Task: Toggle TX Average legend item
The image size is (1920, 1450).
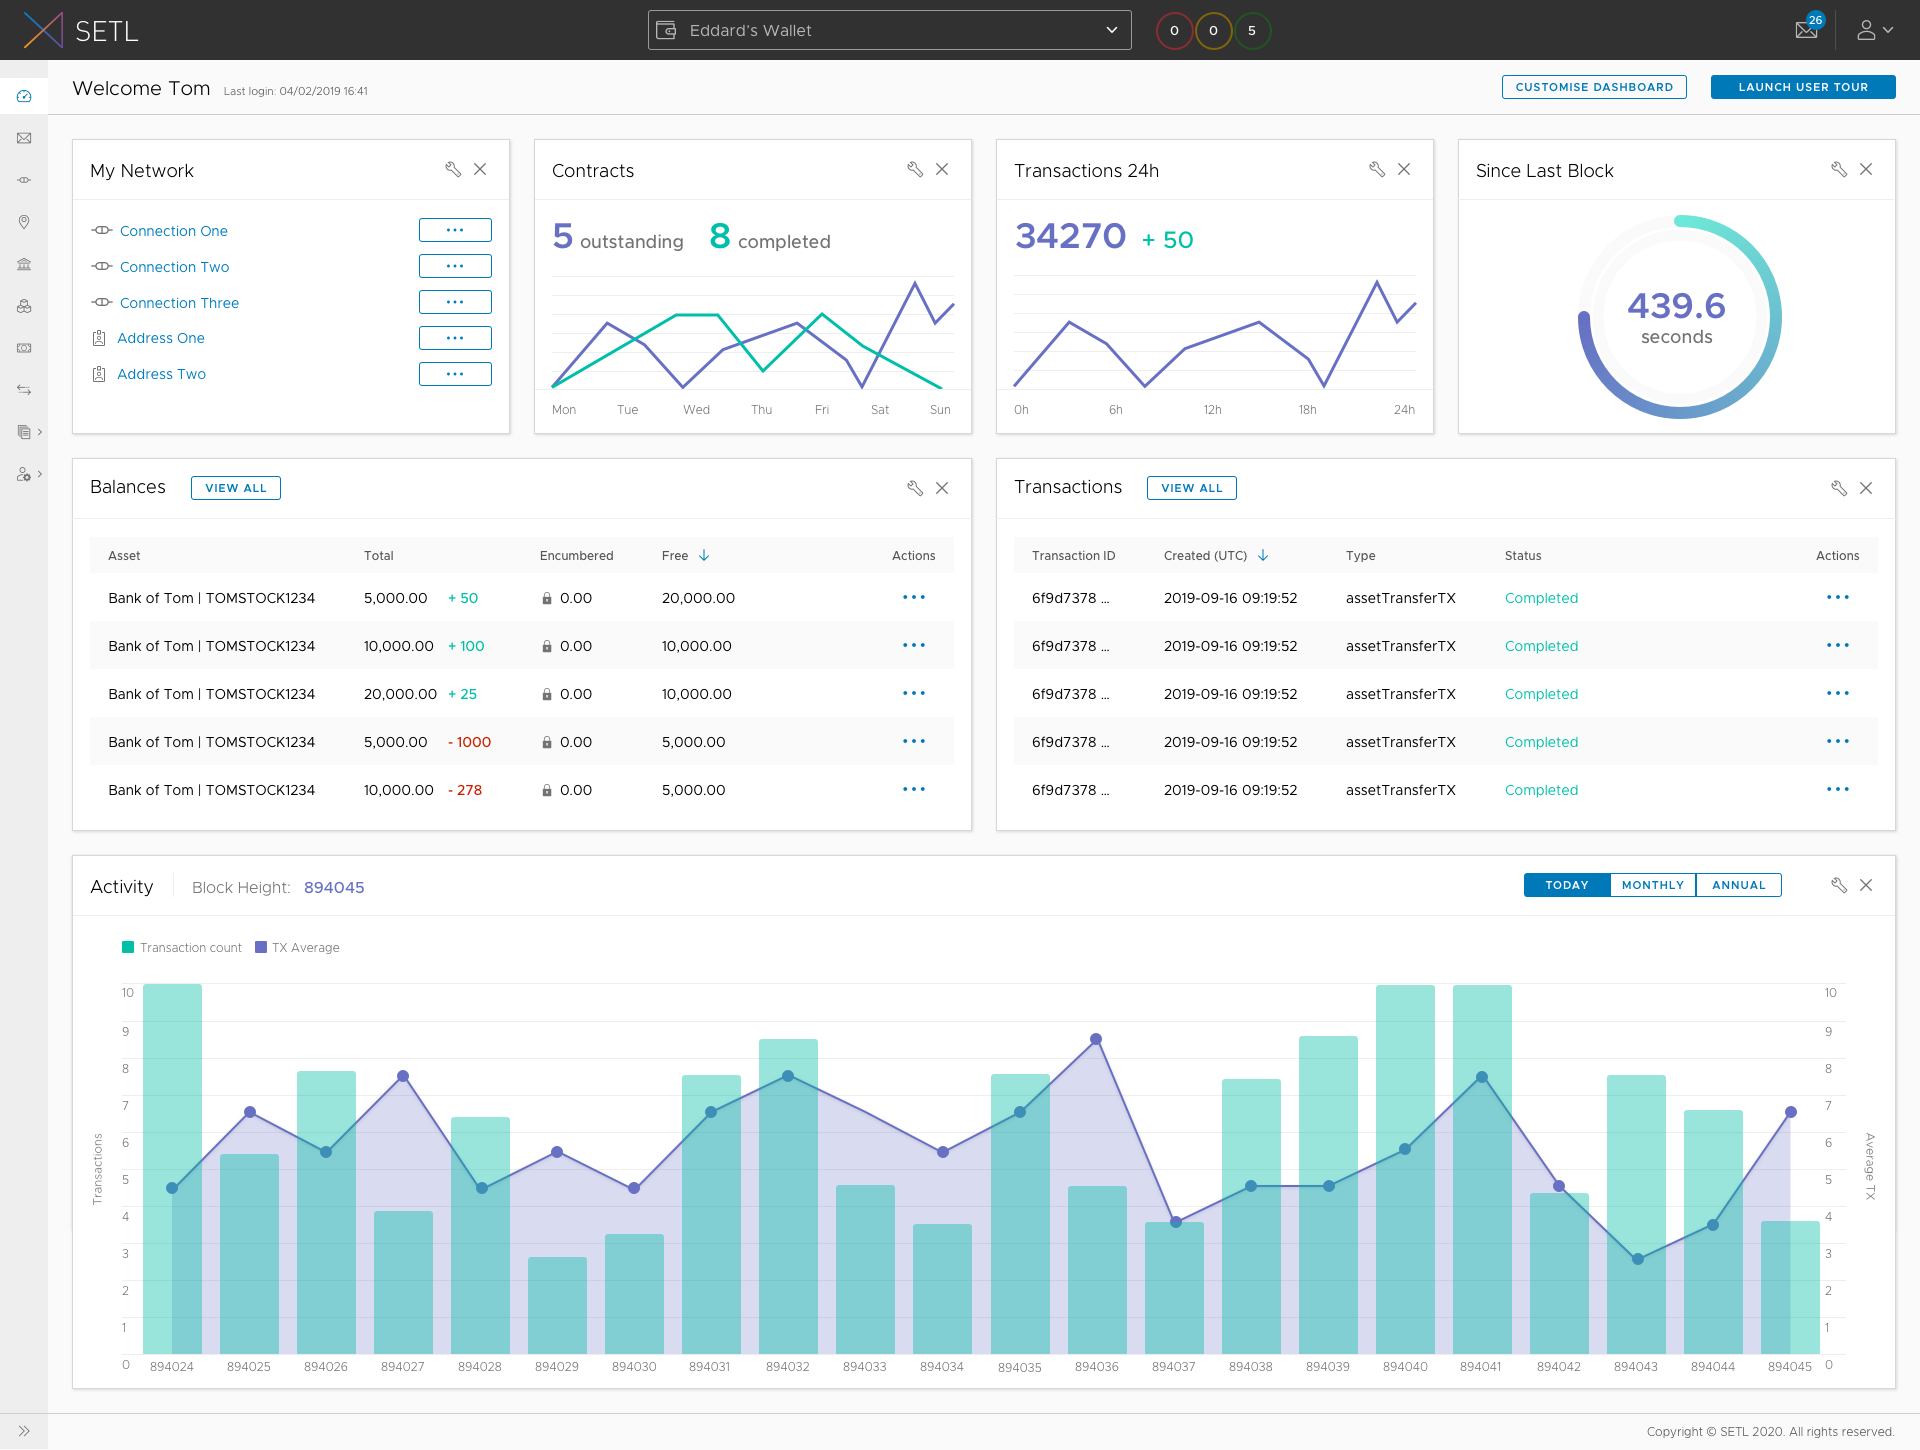Action: pos(297,948)
